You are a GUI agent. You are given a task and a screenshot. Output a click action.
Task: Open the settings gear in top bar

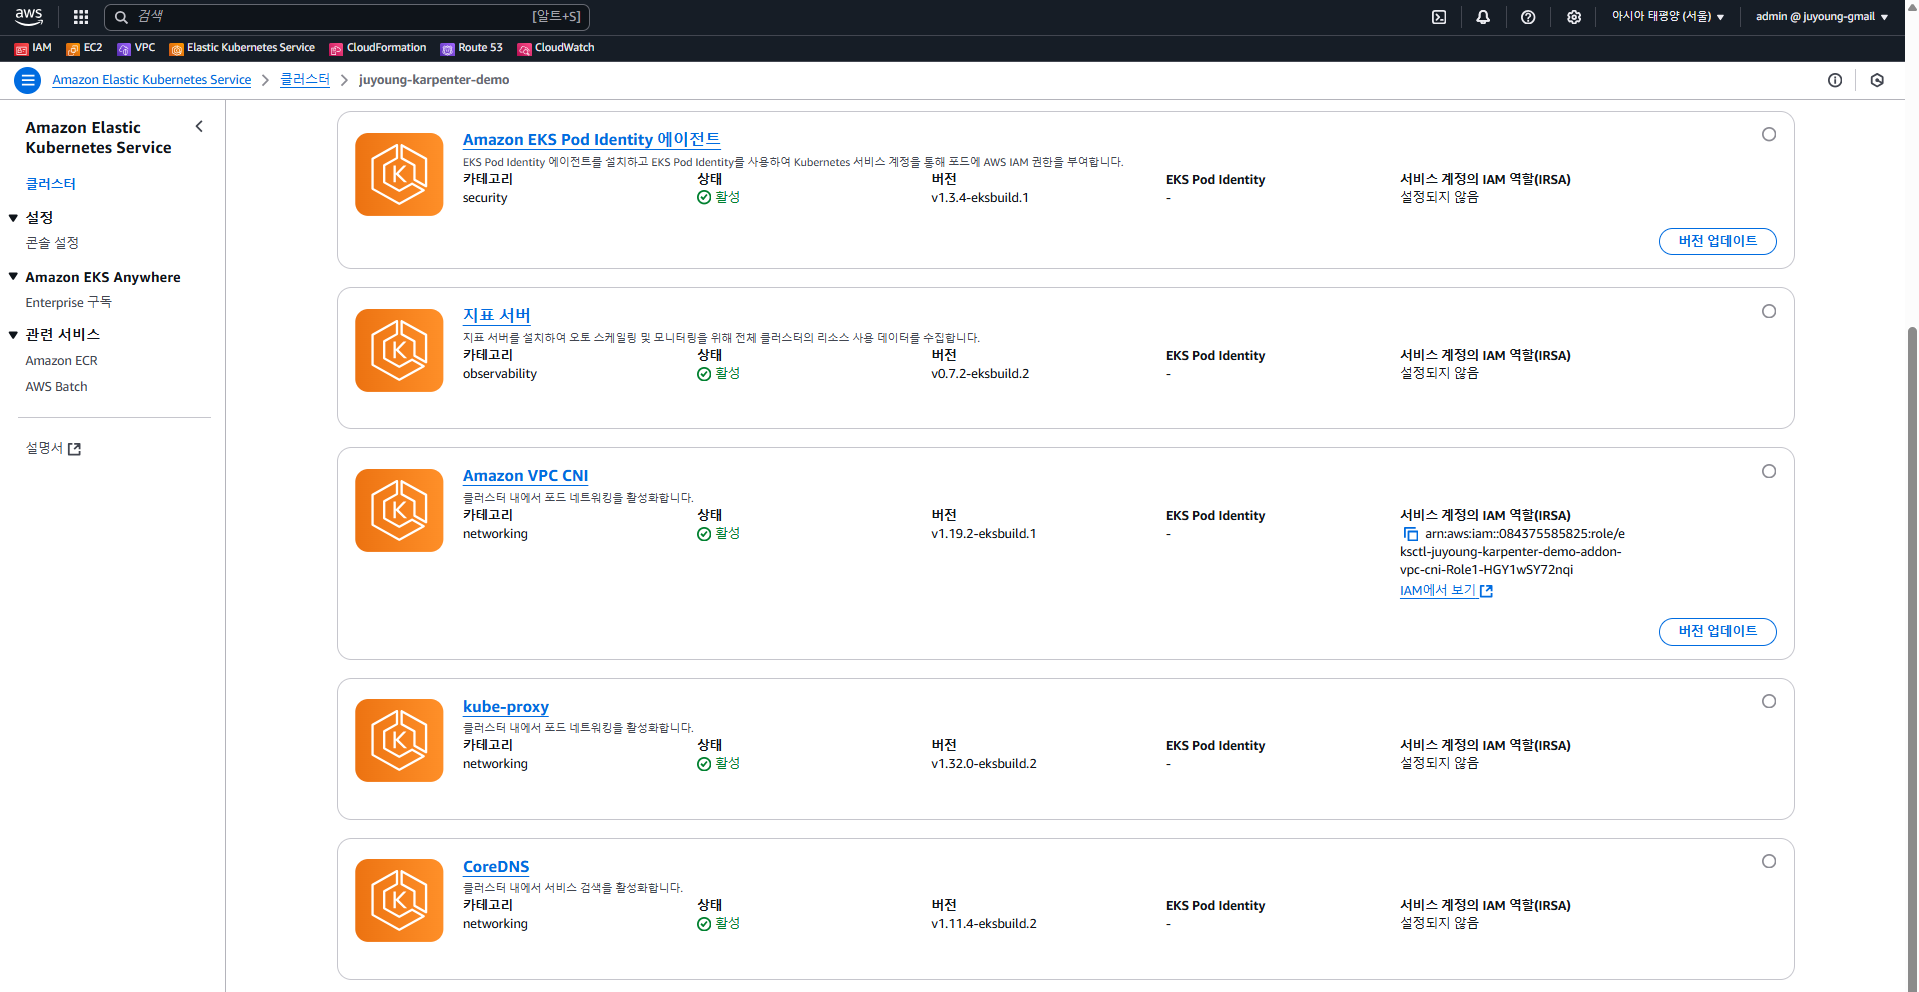tap(1574, 17)
